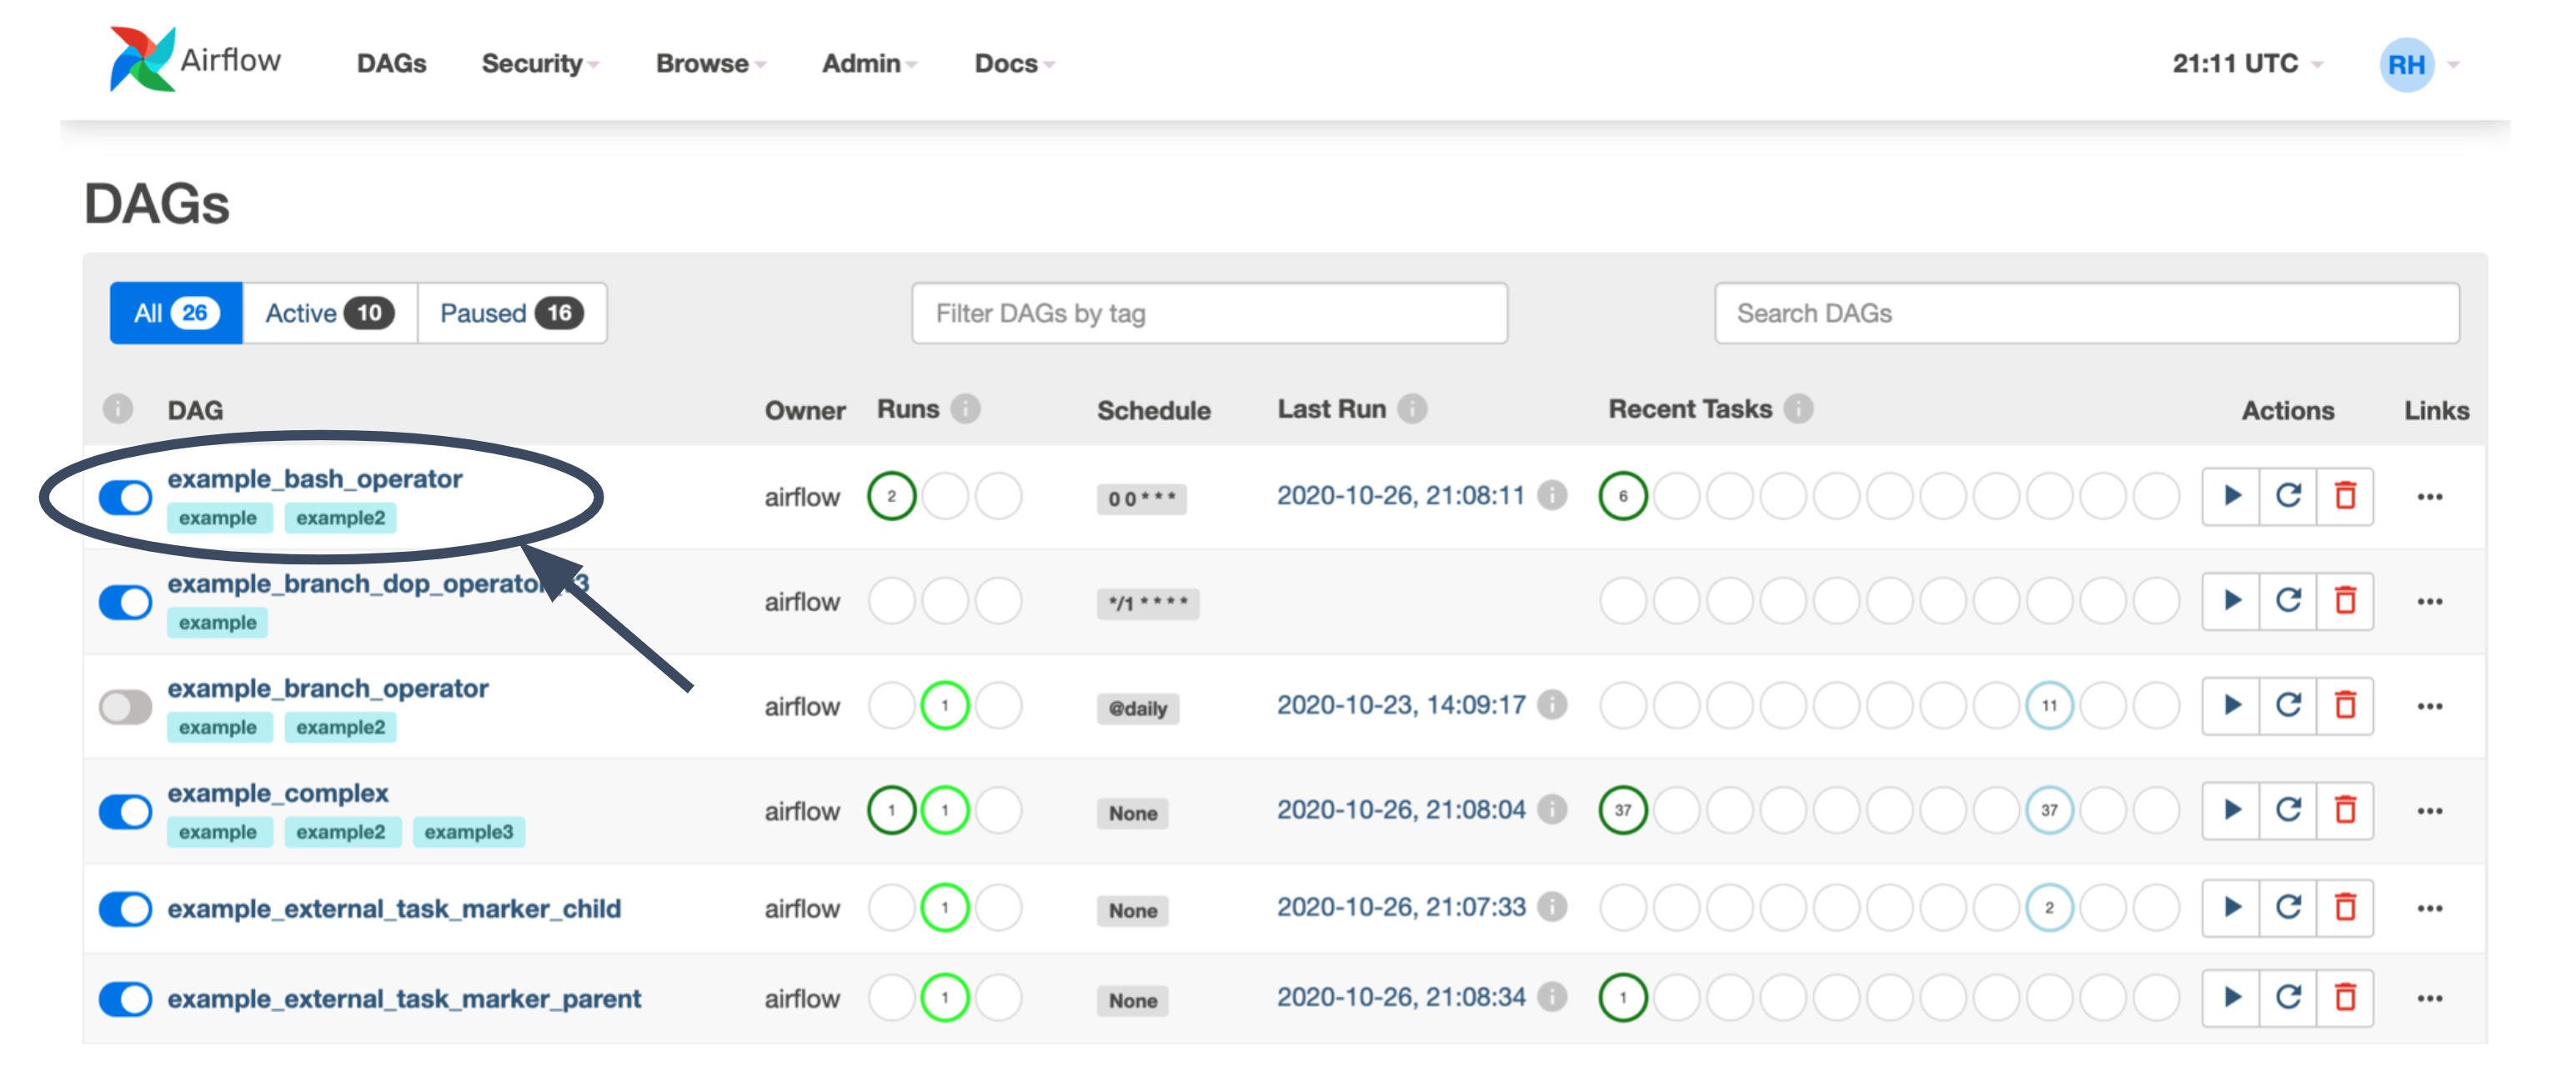The width and height of the screenshot is (2576, 1092).
Task: Refresh the example_external_task_marker_child DAG
Action: (x=2288, y=908)
